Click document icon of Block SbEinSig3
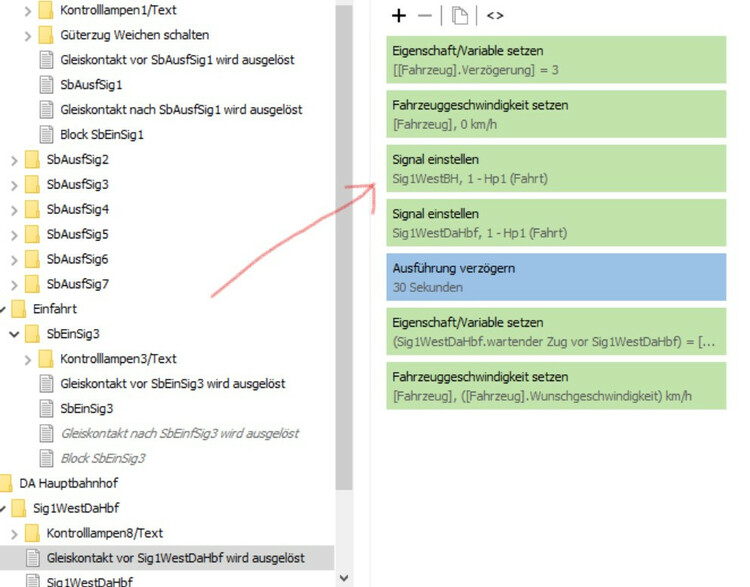This screenshot has width=750, height=587. tap(46, 458)
